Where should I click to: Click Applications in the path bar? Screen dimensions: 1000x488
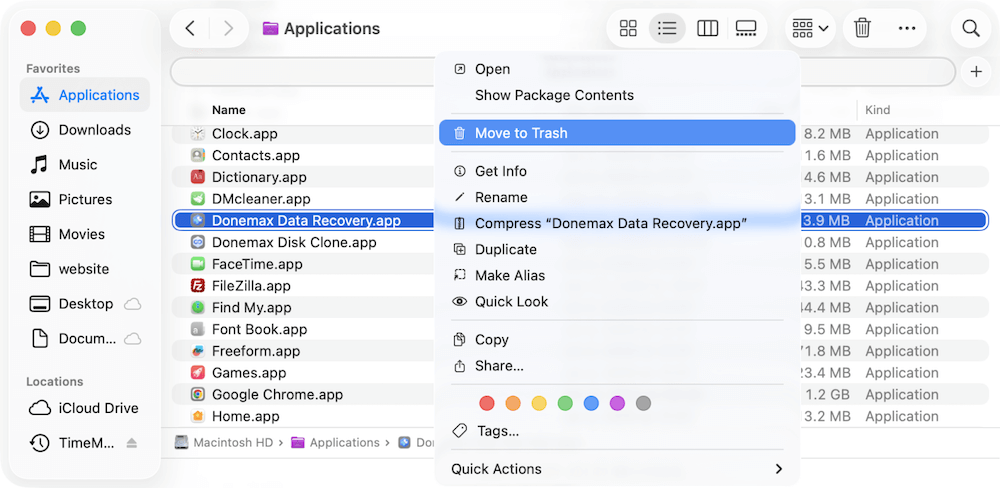[x=335, y=442]
